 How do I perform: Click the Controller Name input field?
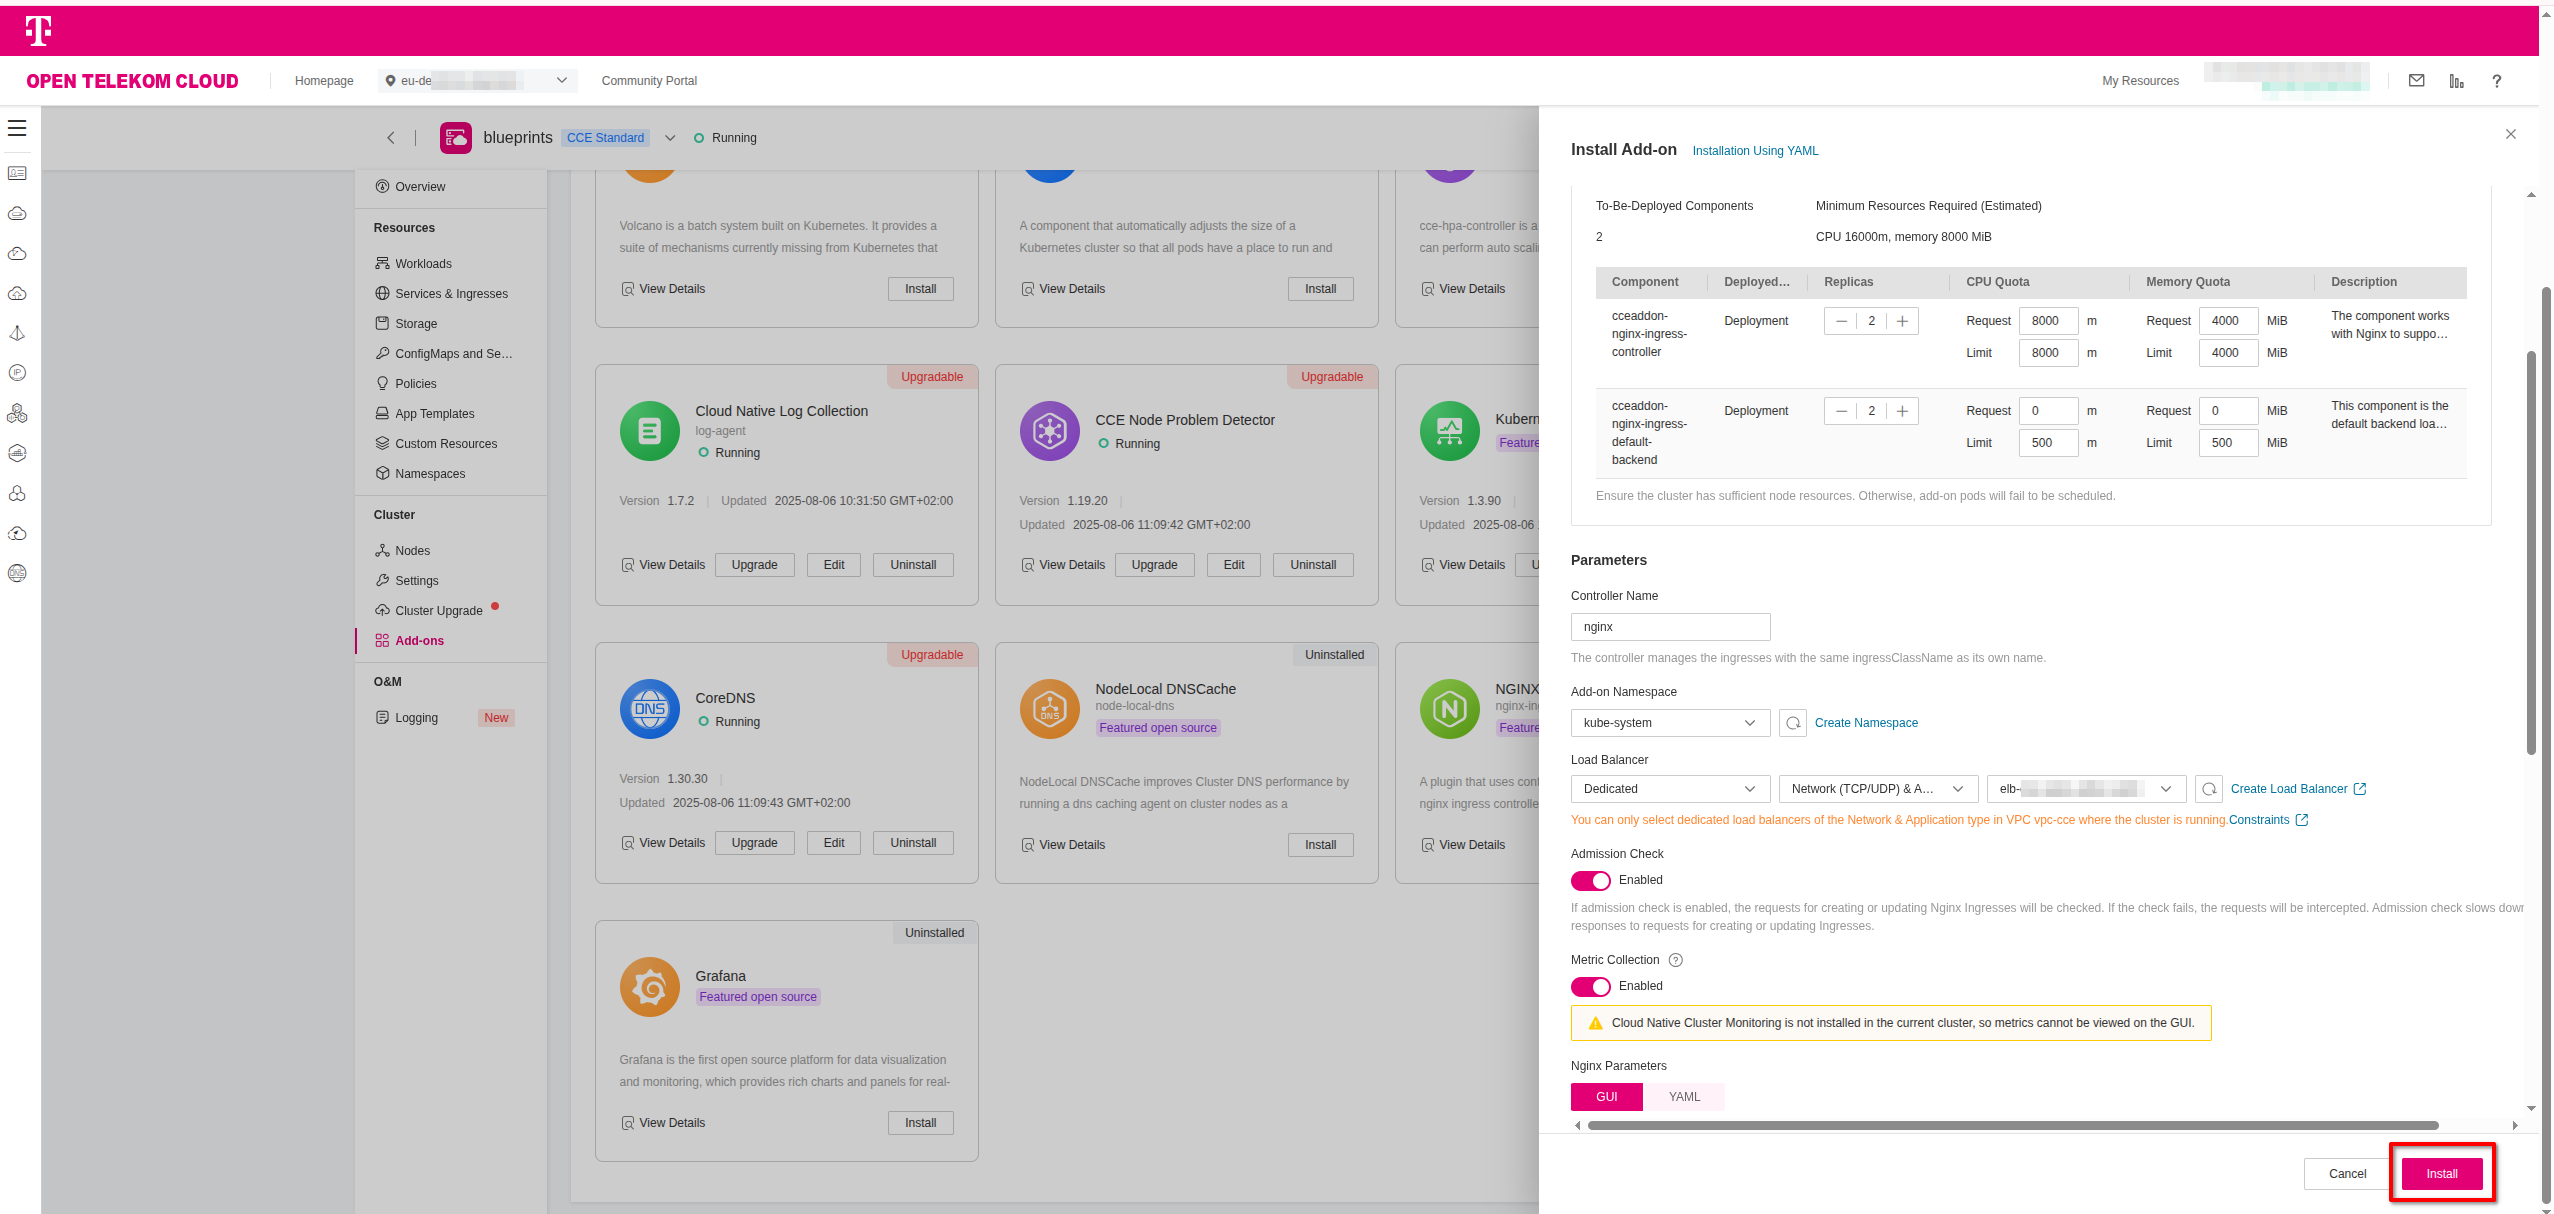coord(1670,627)
